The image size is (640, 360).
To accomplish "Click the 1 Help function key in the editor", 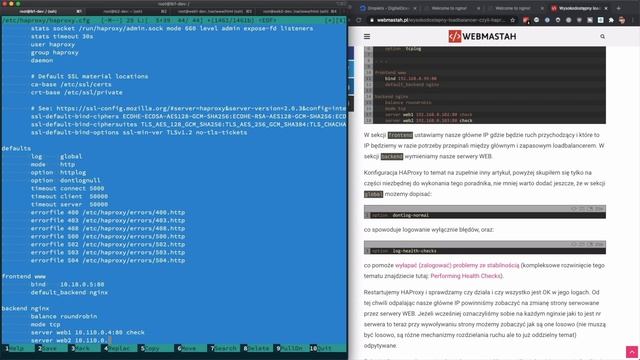I will (x=16, y=348).
